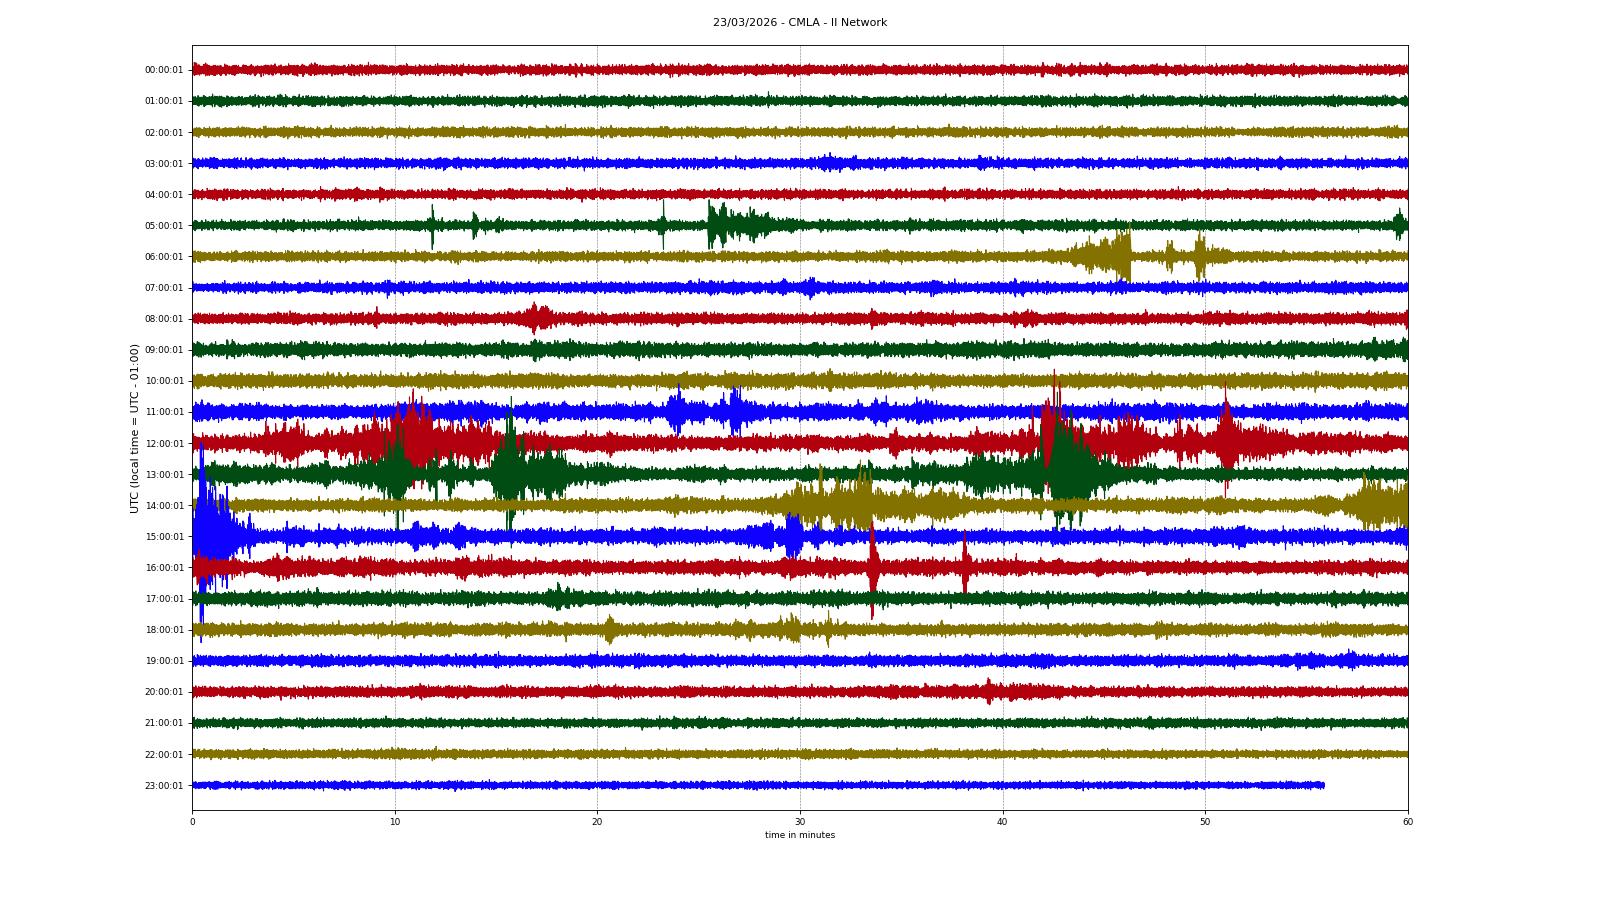Viewport: 1600px width, 900px height.
Task: Click the right end of the 23:00 blue trace
Action: tap(1322, 785)
